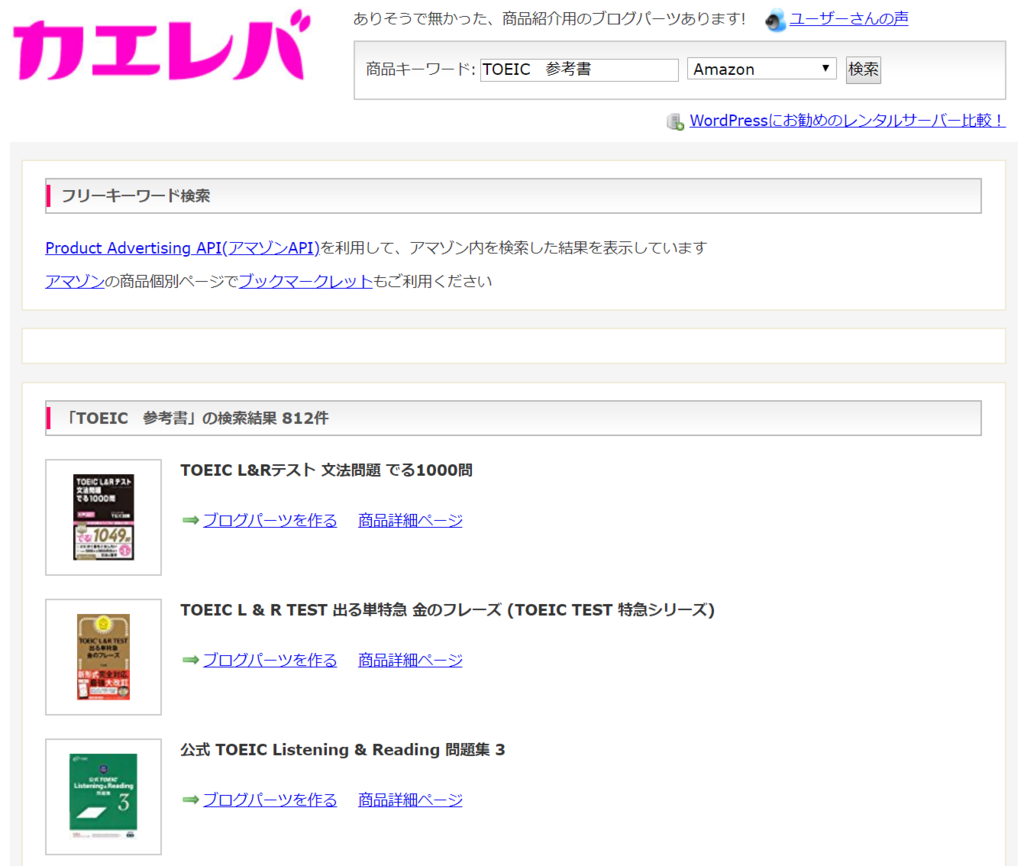The height and width of the screenshot is (866, 1024).
Task: Click 文法問題 でる1000問 book cover thumbnail
Action: (103, 517)
